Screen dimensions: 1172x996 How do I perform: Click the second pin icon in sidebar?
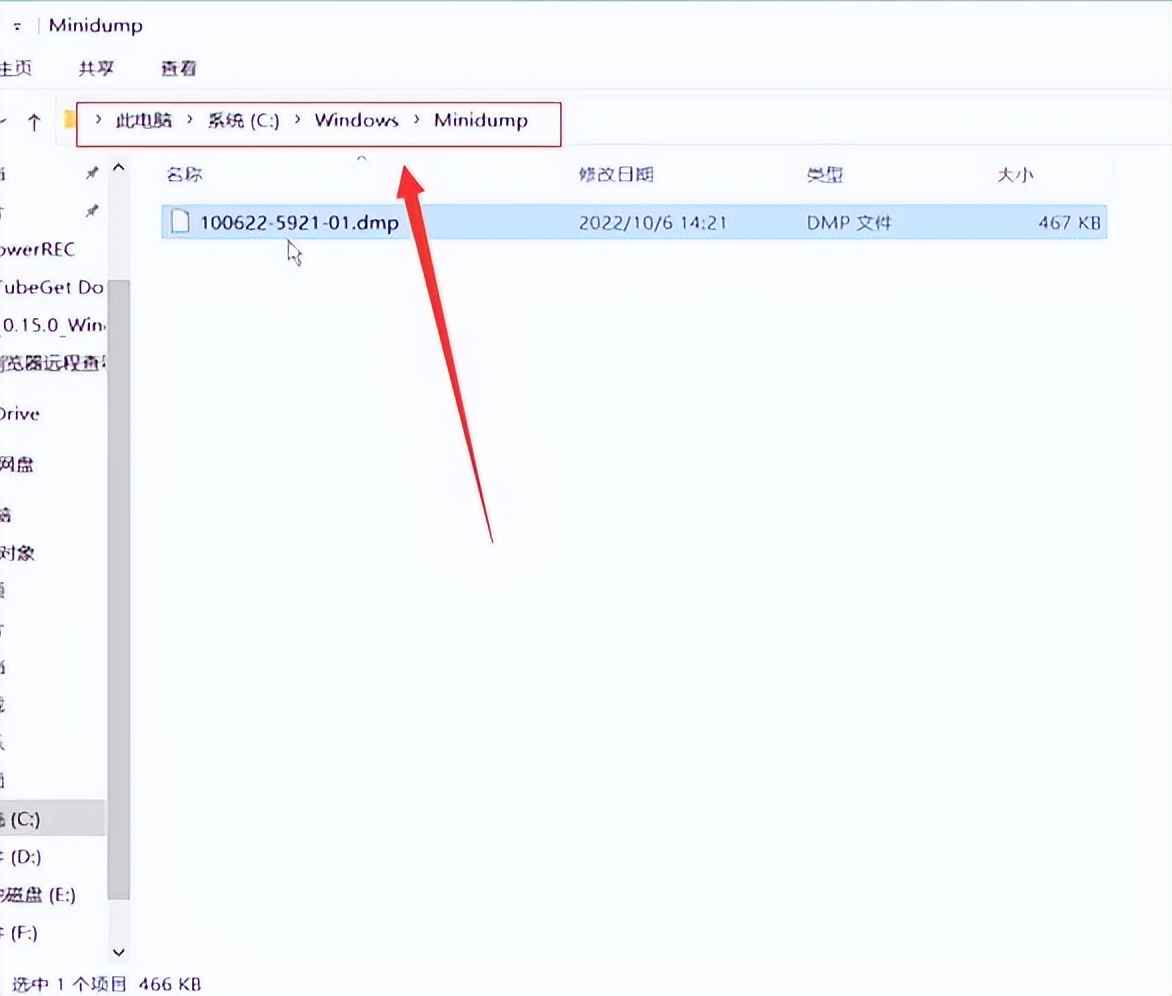92,211
